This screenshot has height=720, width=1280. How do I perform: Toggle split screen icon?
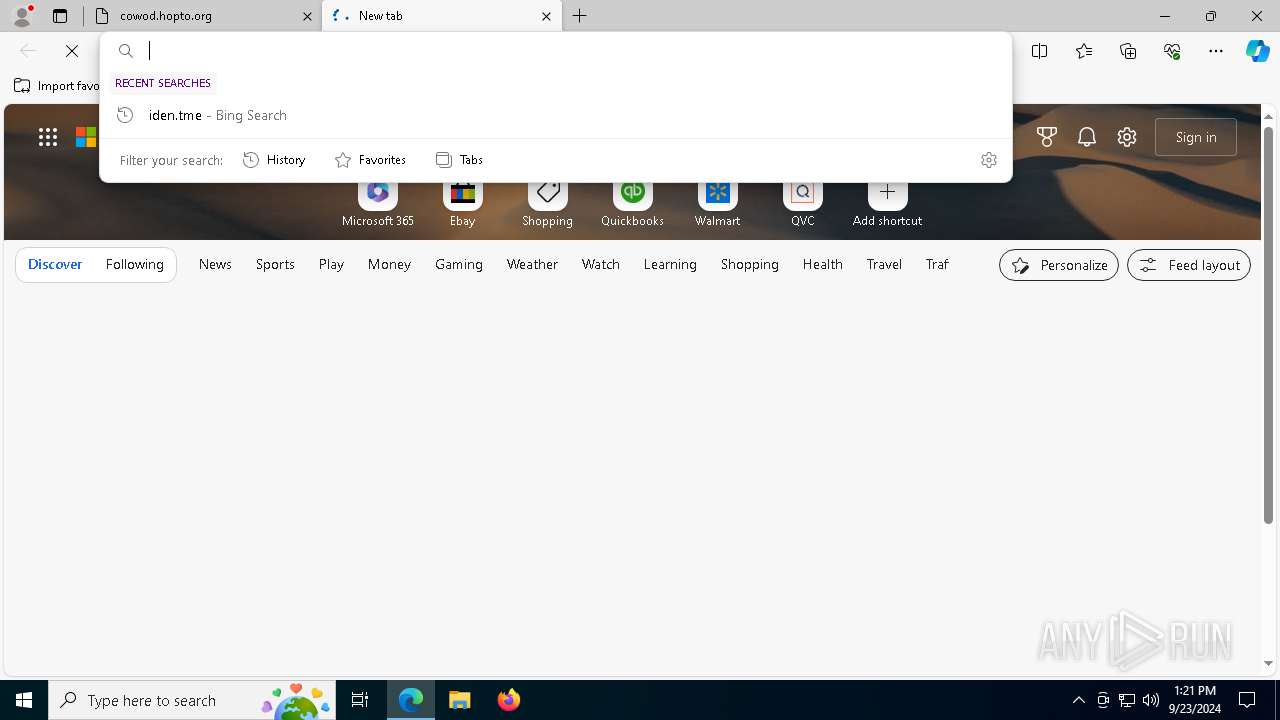1040,51
